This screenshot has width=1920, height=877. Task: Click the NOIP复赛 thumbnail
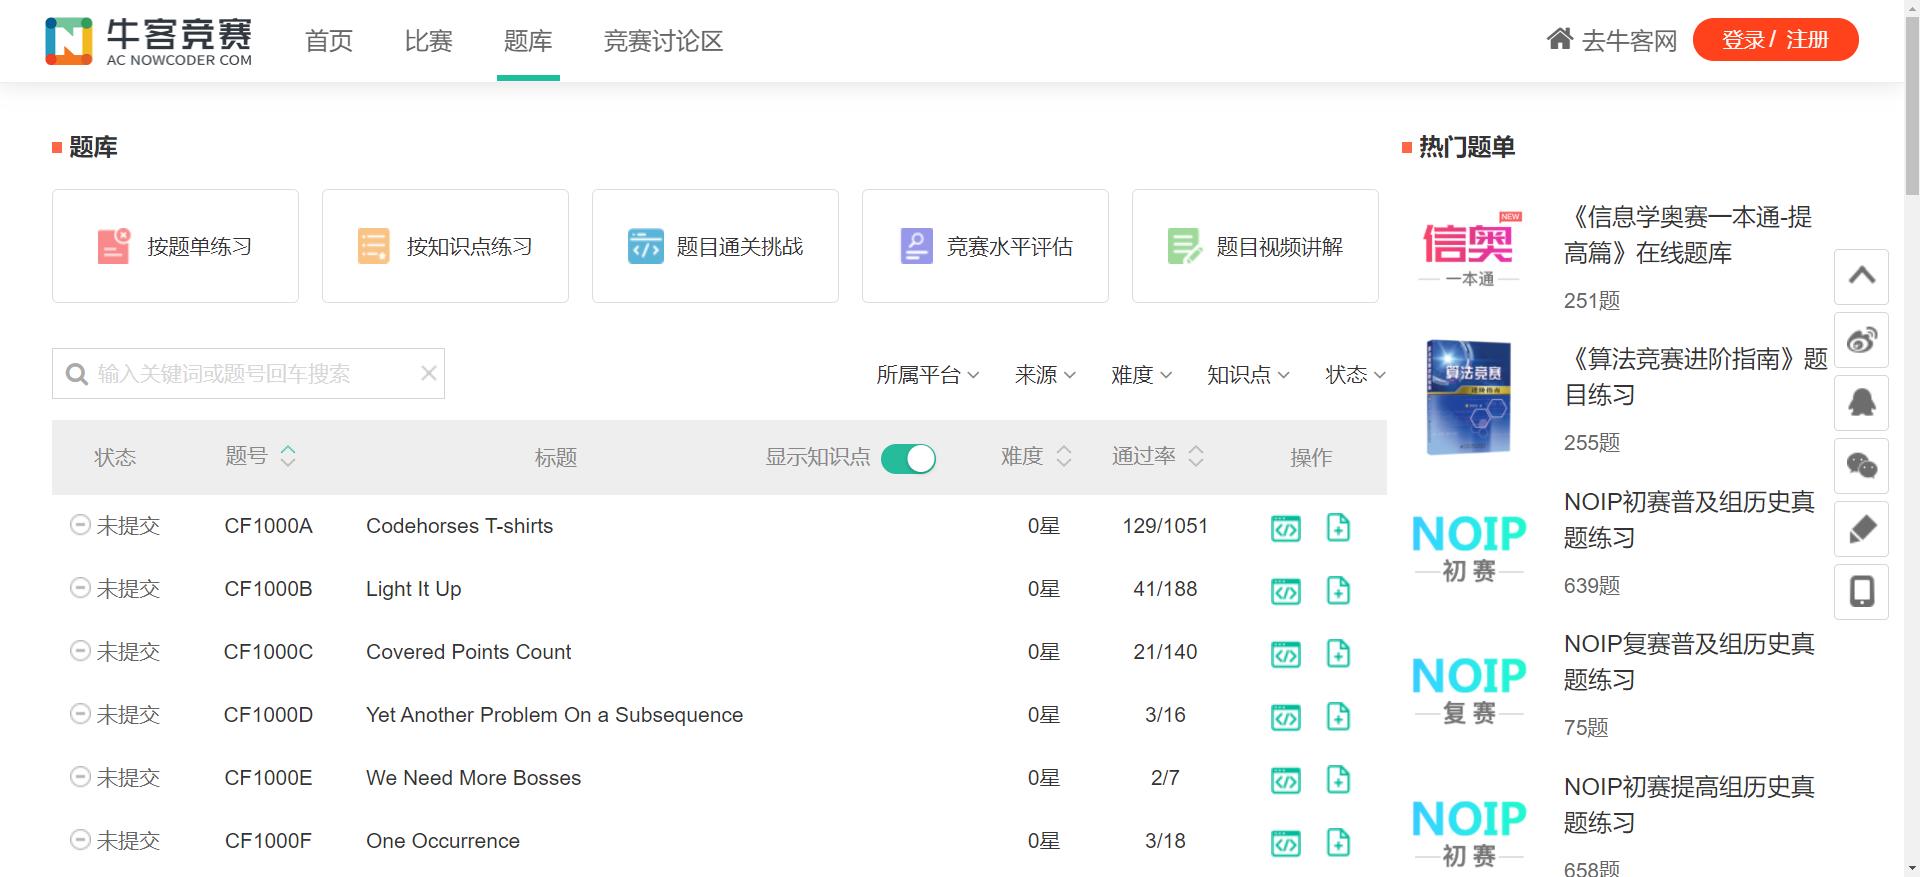(x=1468, y=690)
